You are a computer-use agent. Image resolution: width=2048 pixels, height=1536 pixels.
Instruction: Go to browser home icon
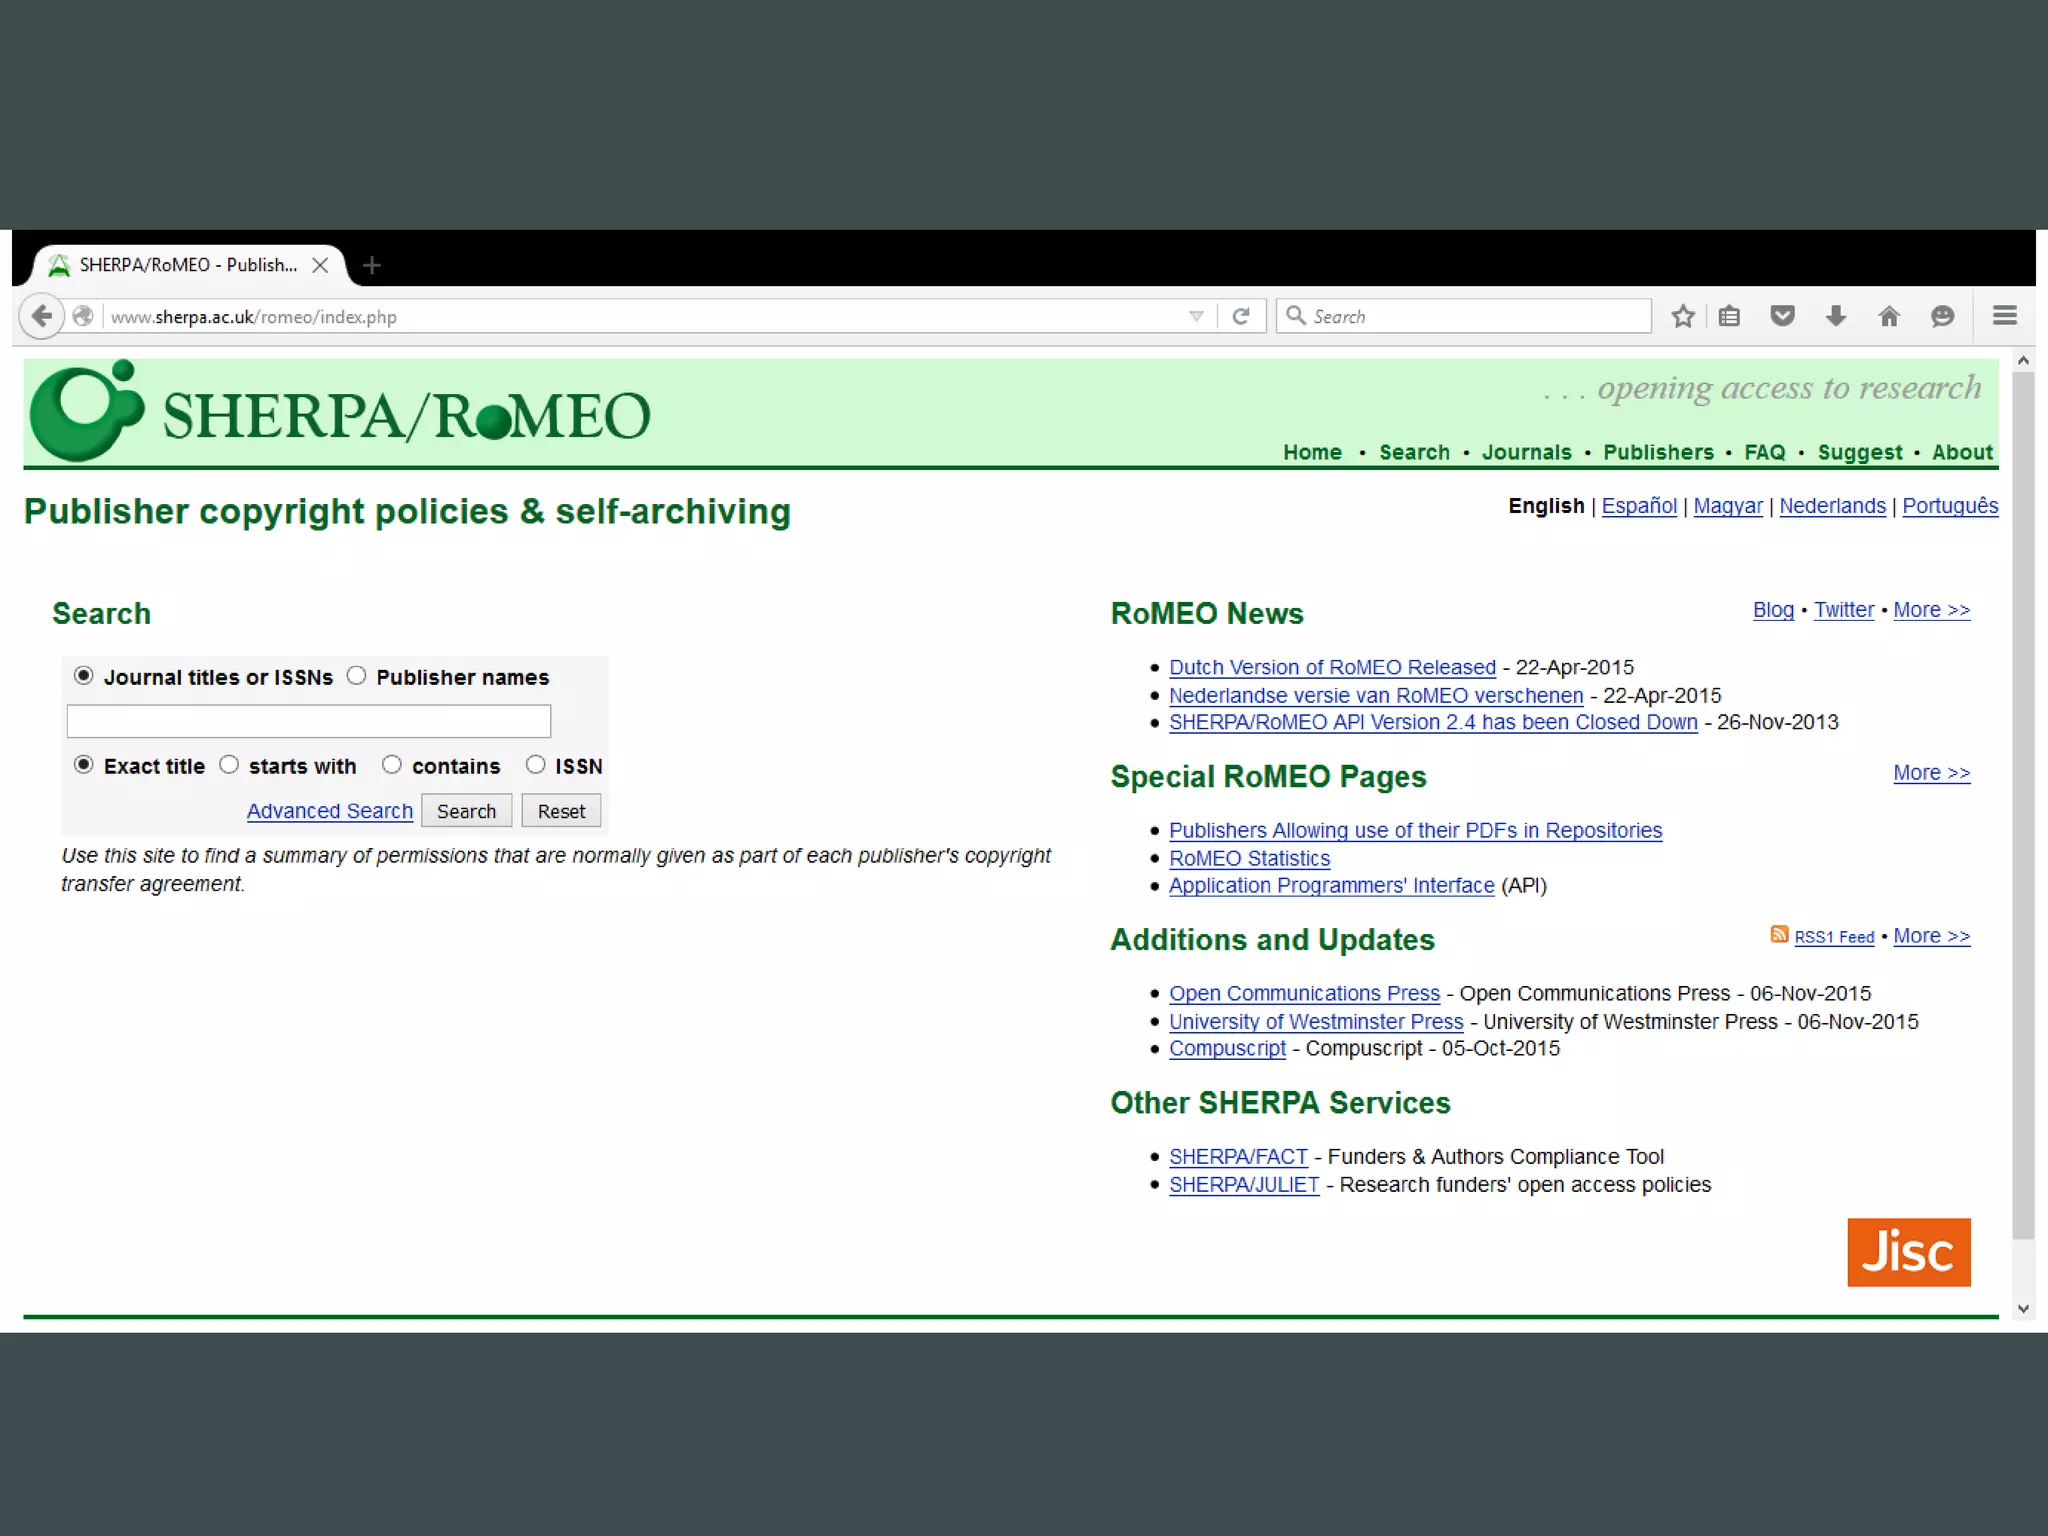click(1889, 316)
